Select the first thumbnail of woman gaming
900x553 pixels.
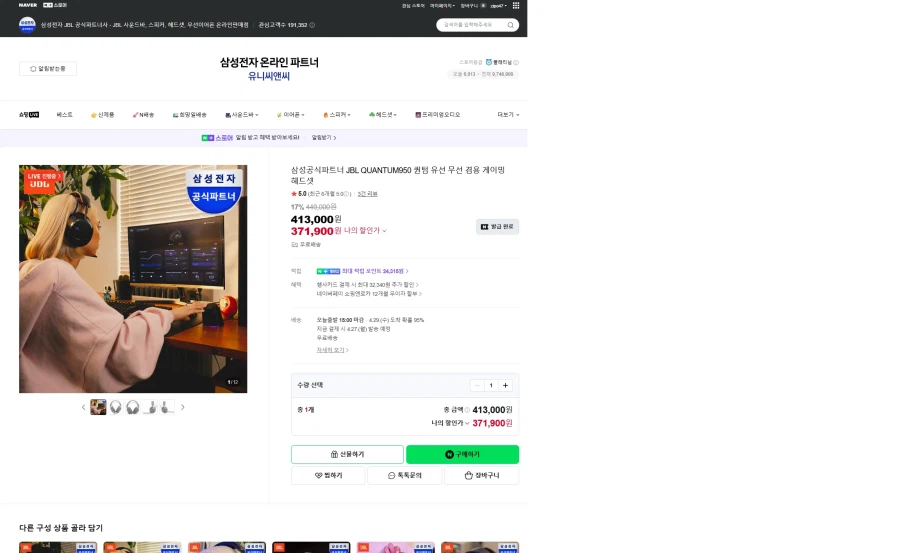[x=98, y=407]
